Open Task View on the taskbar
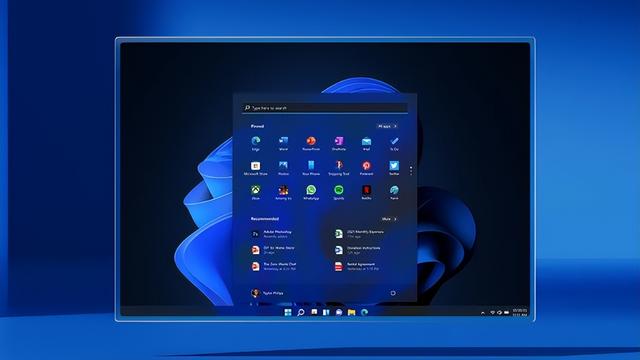The width and height of the screenshot is (640, 360). [314, 312]
